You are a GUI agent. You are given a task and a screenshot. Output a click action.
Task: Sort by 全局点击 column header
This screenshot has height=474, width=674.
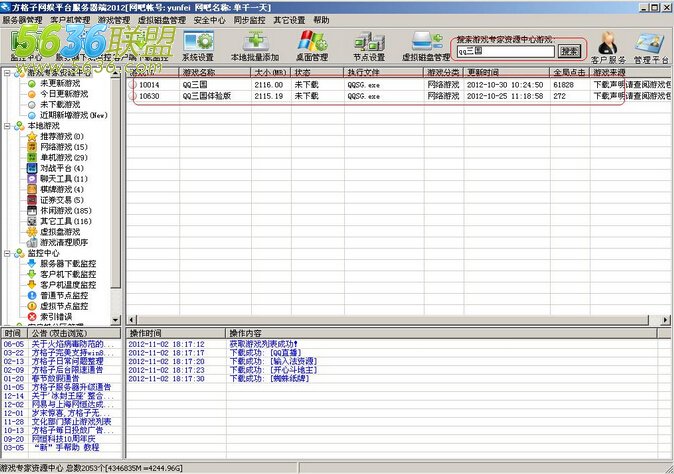(x=570, y=72)
